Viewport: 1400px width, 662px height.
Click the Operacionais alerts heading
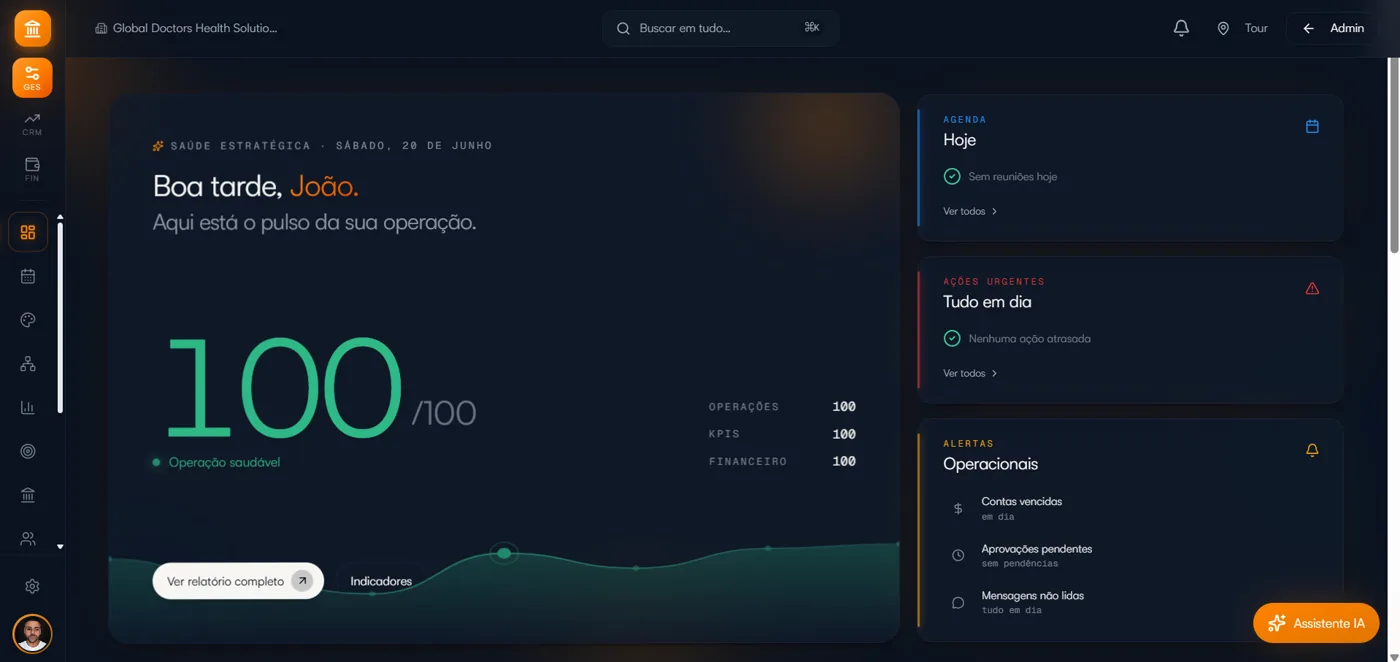pyautogui.click(x=990, y=464)
